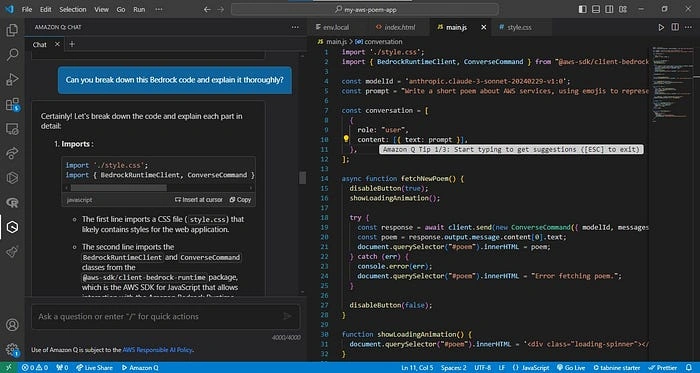Screen dimensions: 700x373
Task: Open the File menu
Action: tap(27, 9)
